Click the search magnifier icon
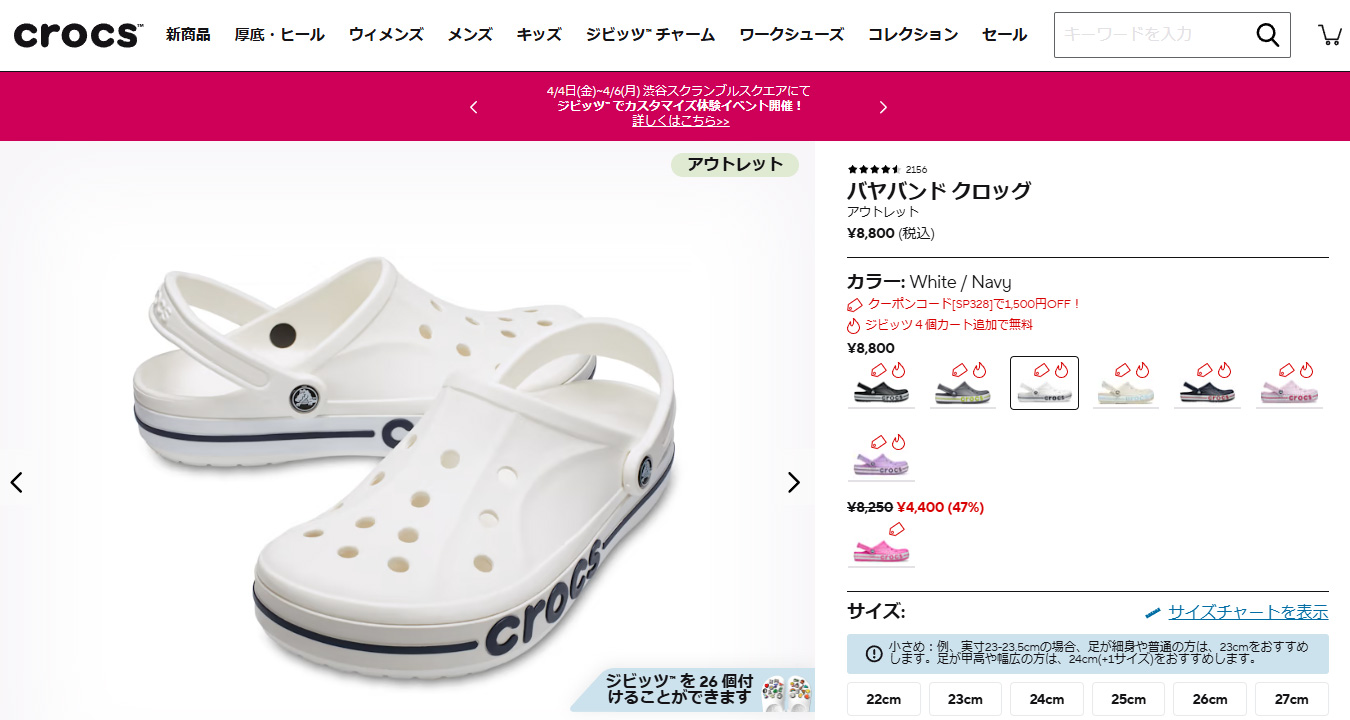The width and height of the screenshot is (1350, 720). (x=1267, y=35)
